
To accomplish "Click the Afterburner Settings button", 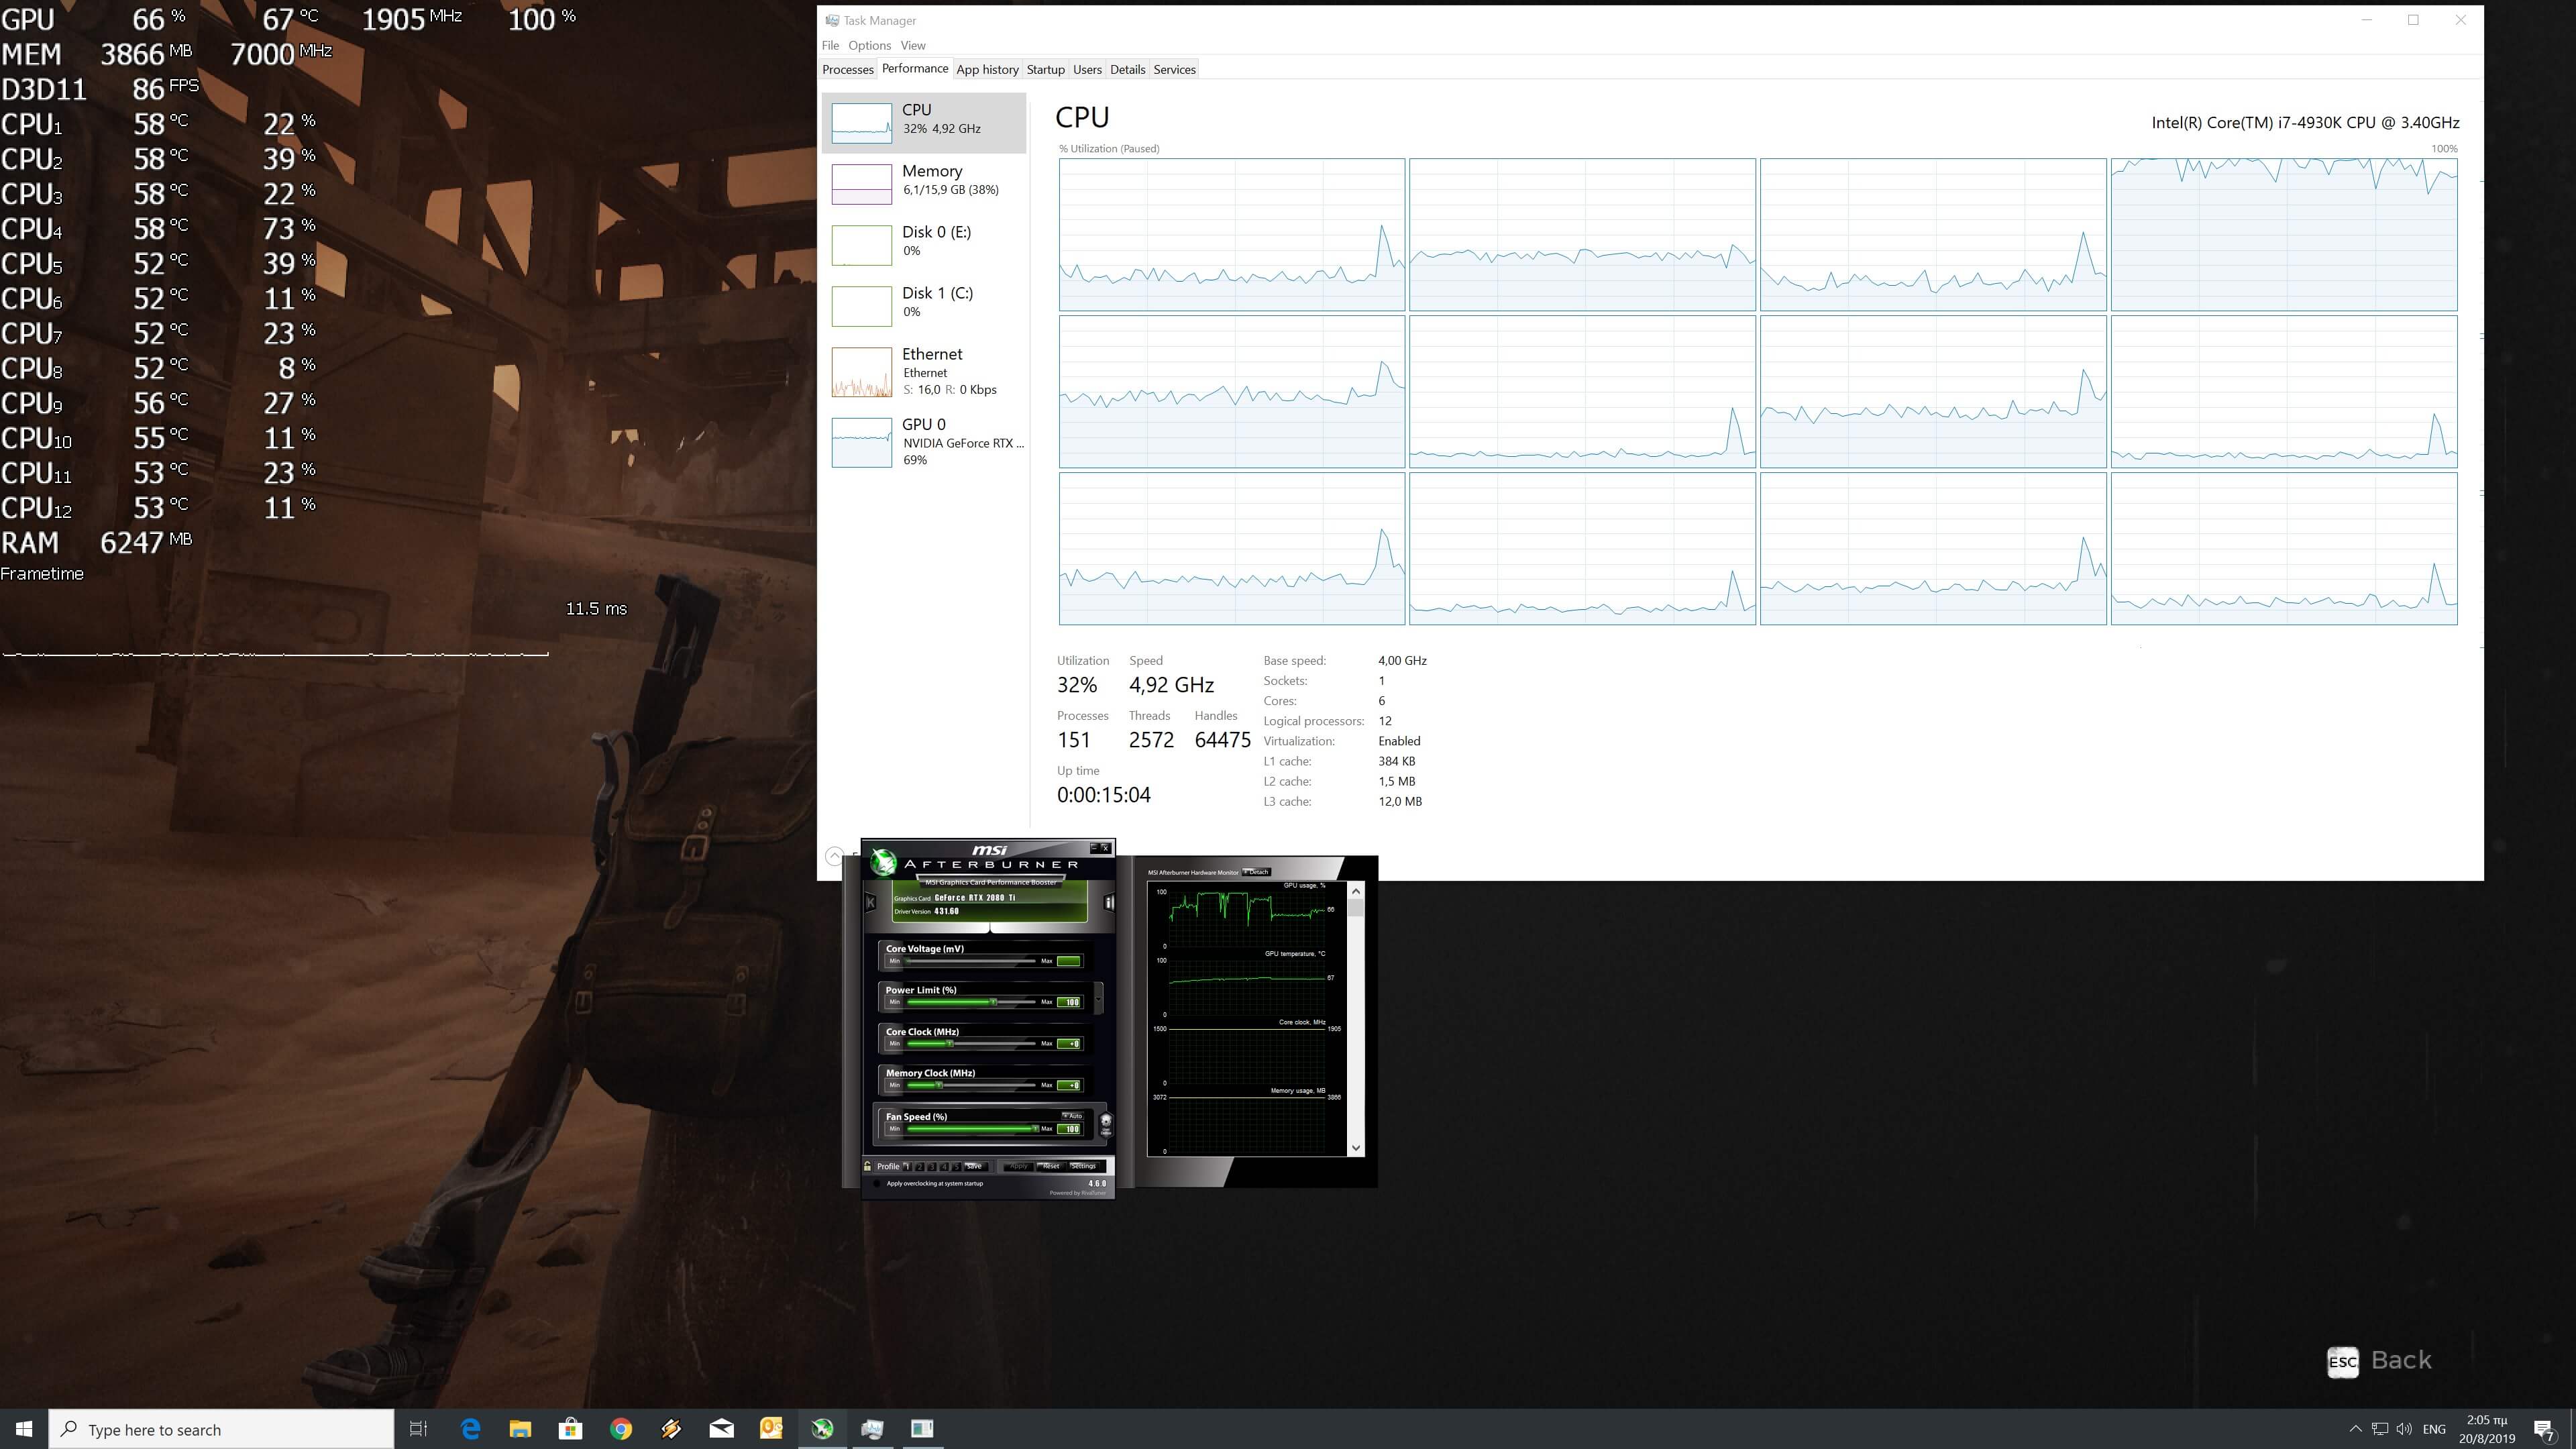I will click(1083, 1166).
